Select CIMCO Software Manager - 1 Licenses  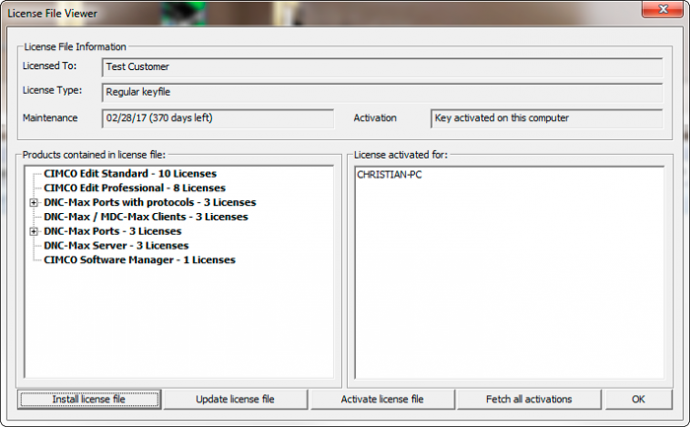(x=139, y=260)
